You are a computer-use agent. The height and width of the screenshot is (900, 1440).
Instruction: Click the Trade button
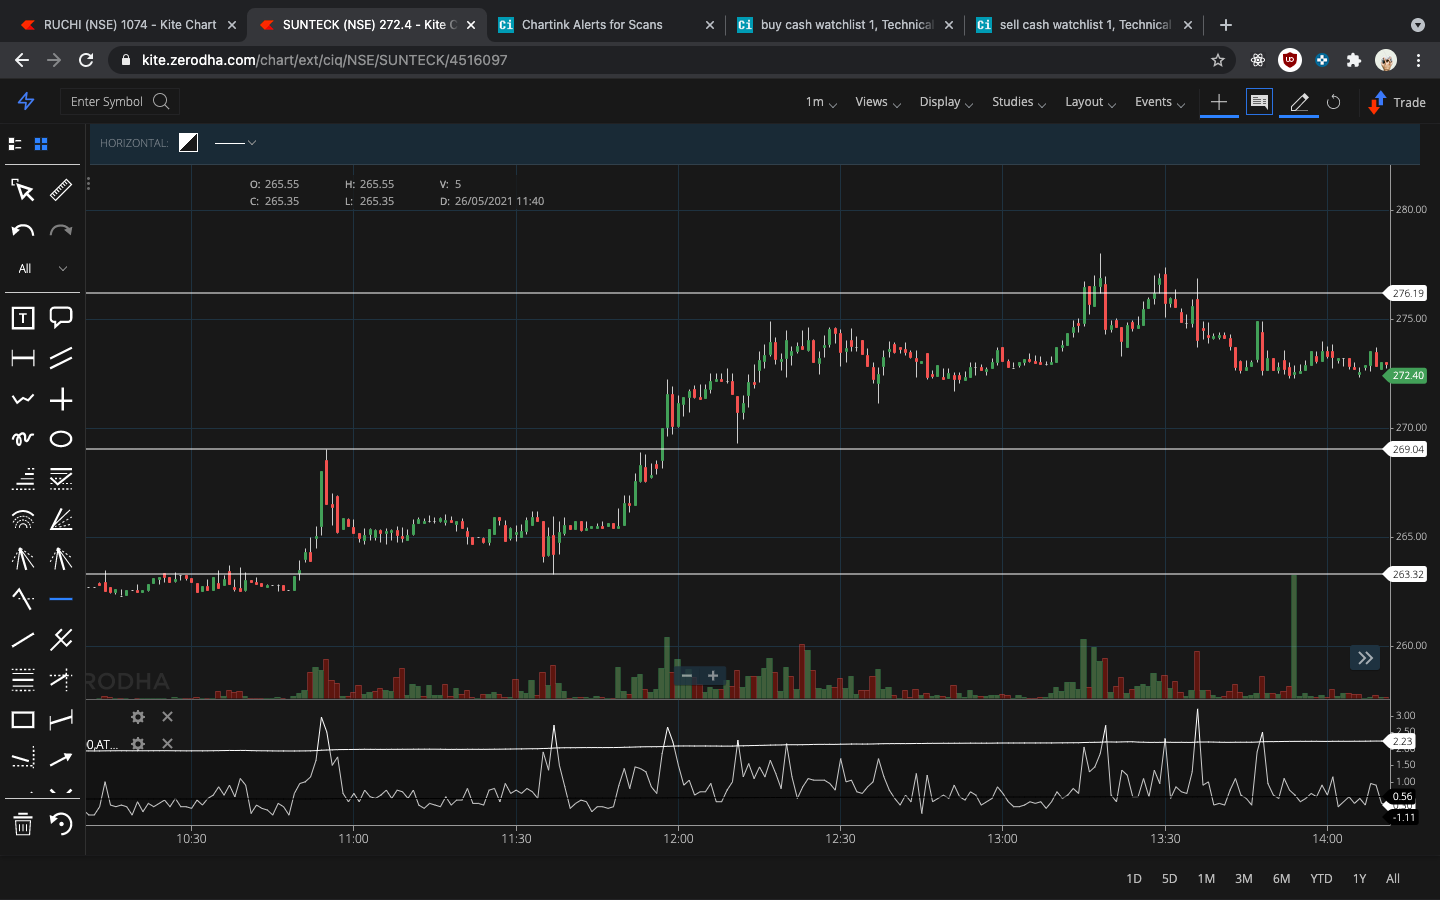click(x=1397, y=102)
